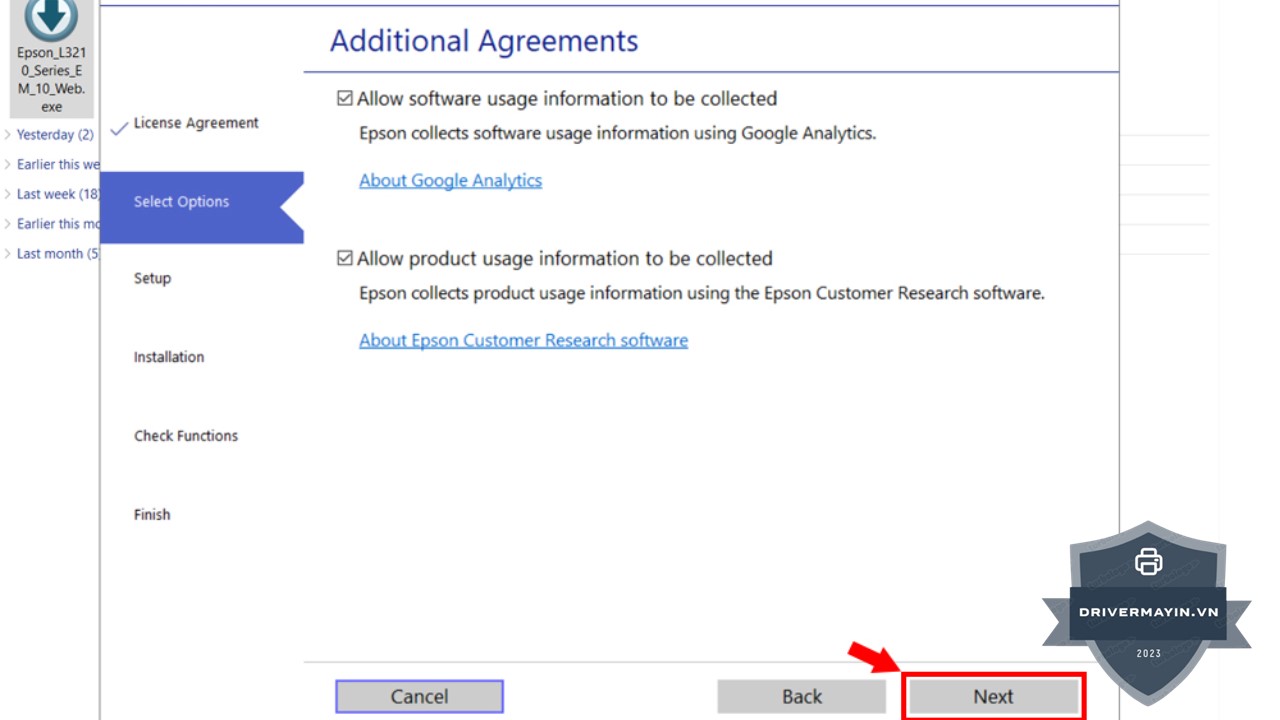Expand the Last week file group
The width and height of the screenshot is (1280, 720).
[9, 194]
